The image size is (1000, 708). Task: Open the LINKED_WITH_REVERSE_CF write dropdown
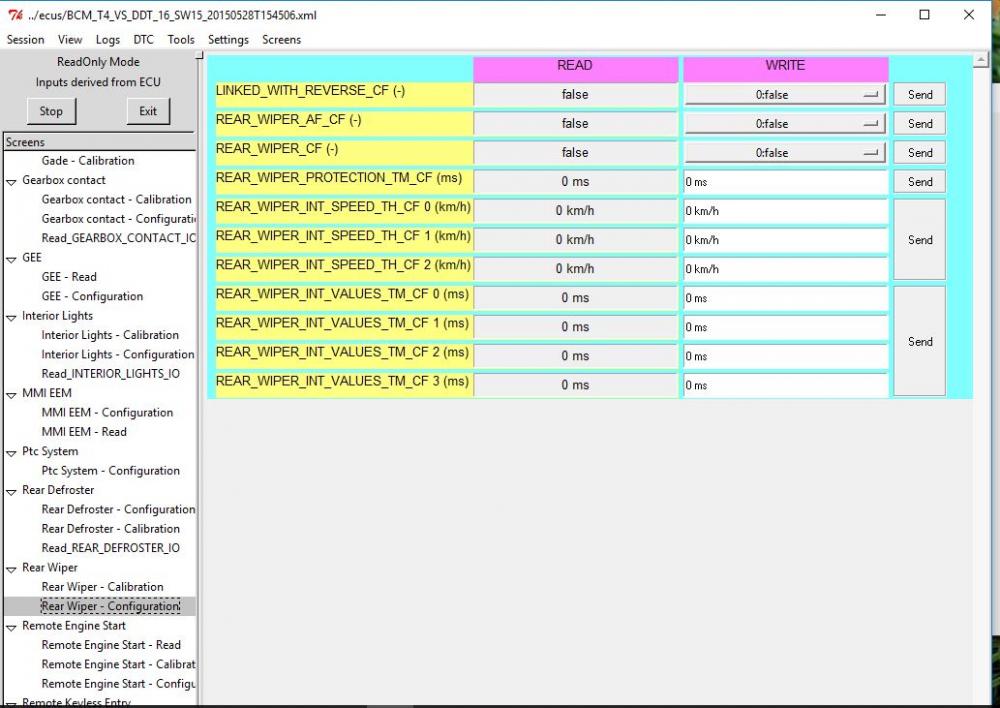point(785,94)
